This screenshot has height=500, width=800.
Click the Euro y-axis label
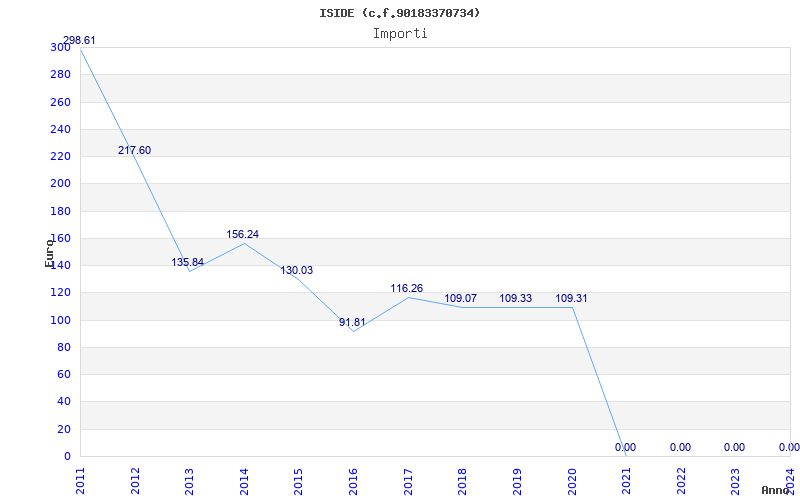point(49,253)
